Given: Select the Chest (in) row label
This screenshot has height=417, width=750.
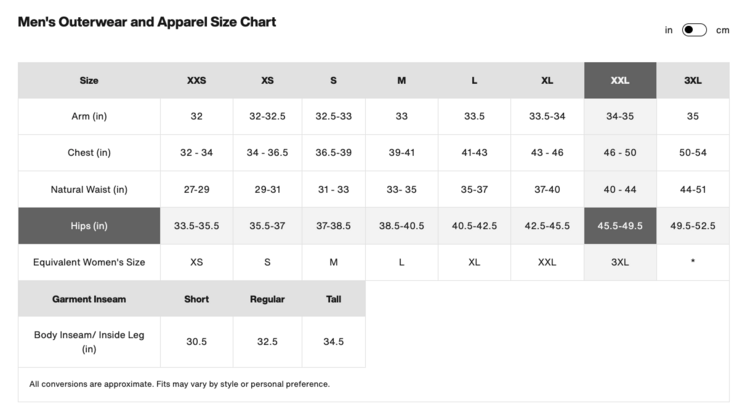Looking at the screenshot, I should [89, 152].
